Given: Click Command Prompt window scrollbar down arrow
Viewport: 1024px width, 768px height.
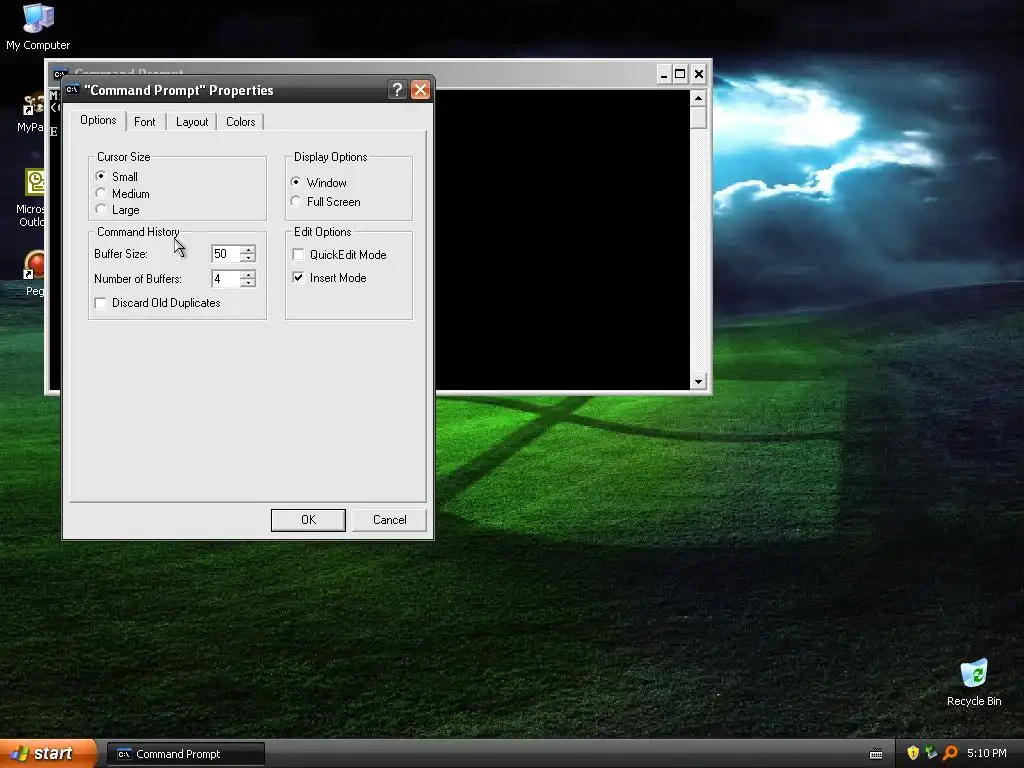Looking at the screenshot, I should click(x=698, y=381).
